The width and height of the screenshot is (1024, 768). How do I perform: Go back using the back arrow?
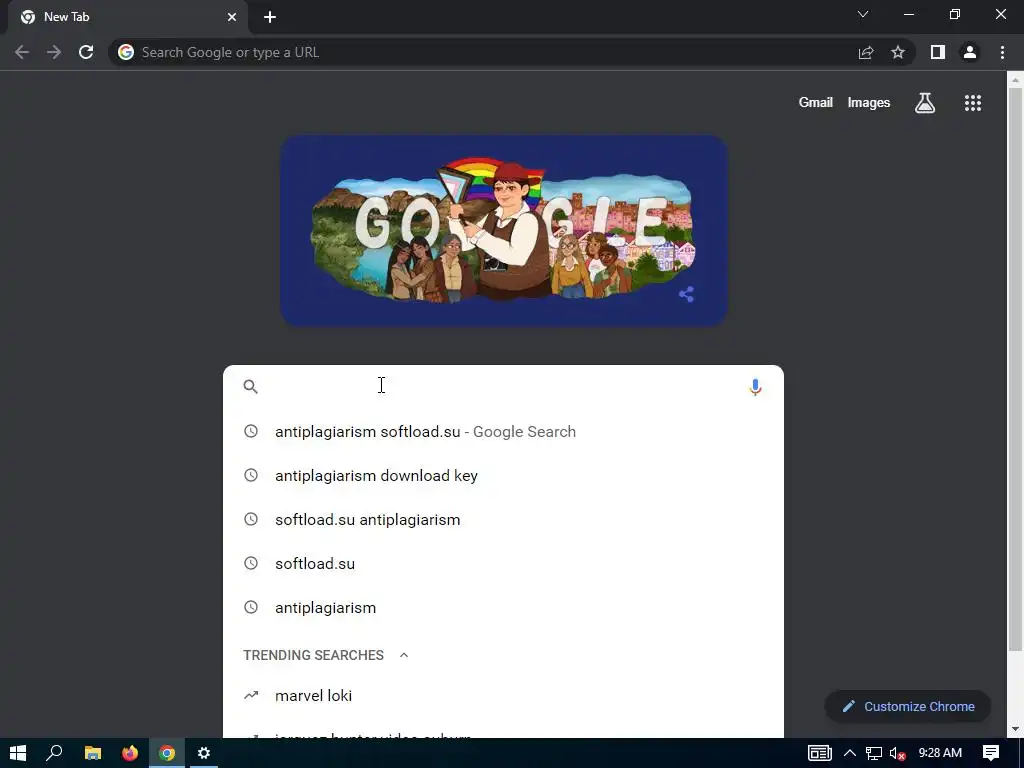click(x=22, y=52)
